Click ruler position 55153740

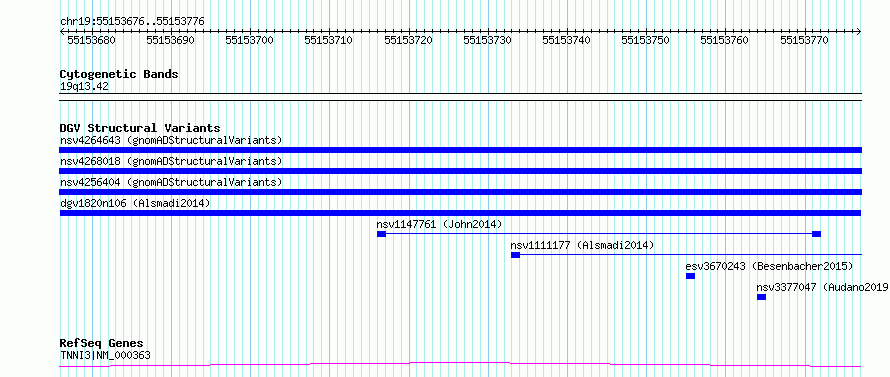[x=567, y=40]
